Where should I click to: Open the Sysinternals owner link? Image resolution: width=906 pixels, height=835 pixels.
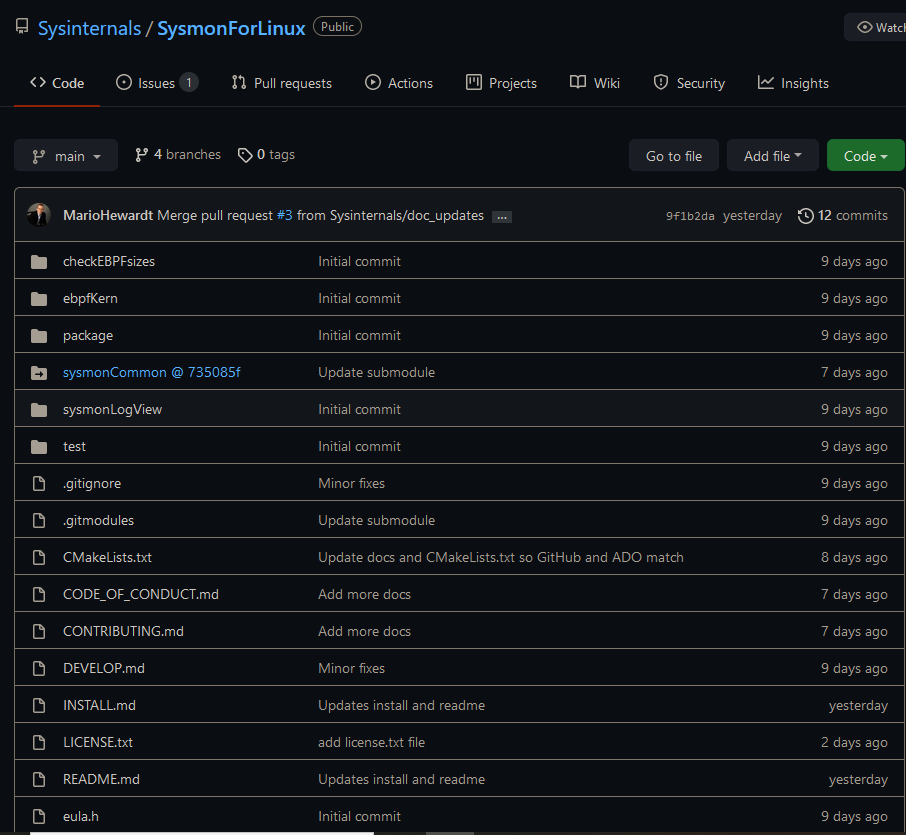tap(90, 28)
